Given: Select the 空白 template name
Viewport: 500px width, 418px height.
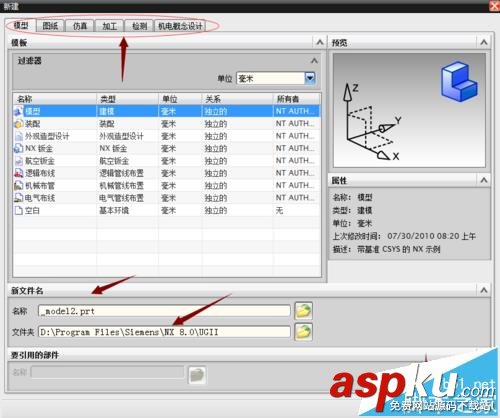Looking at the screenshot, I should click(32, 210).
